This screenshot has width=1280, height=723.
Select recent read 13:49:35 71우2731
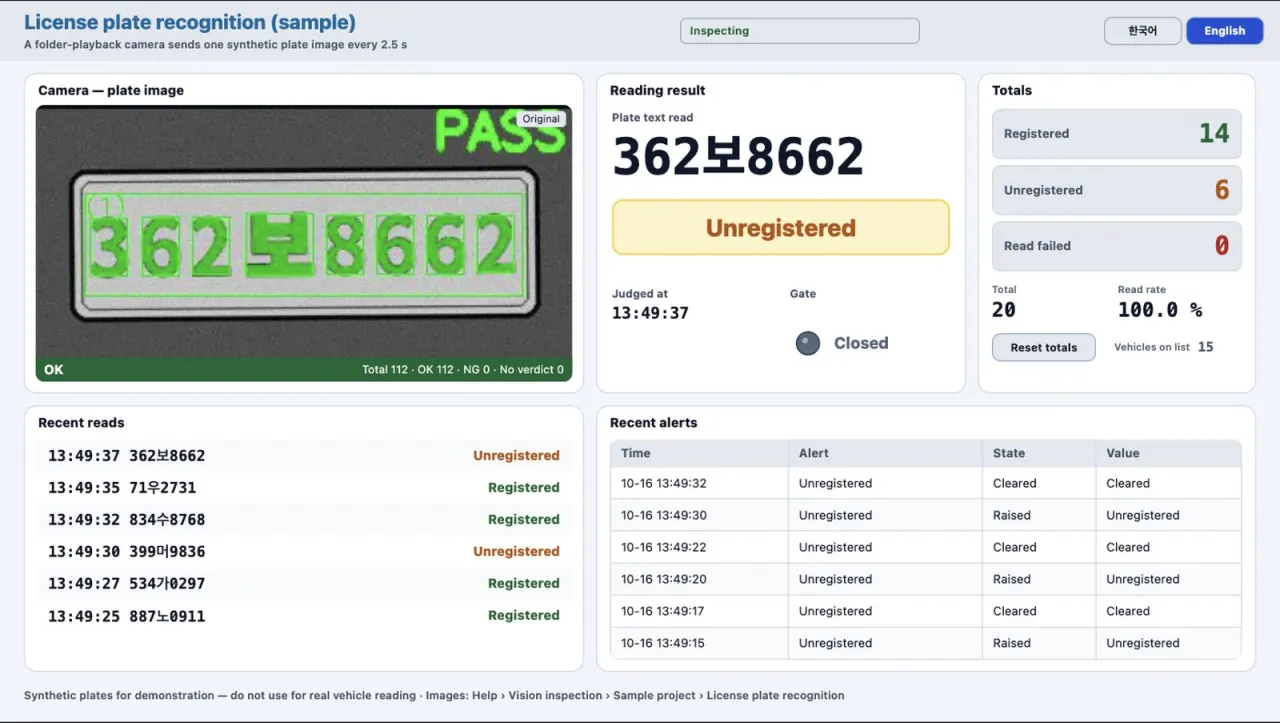pyautogui.click(x=304, y=488)
